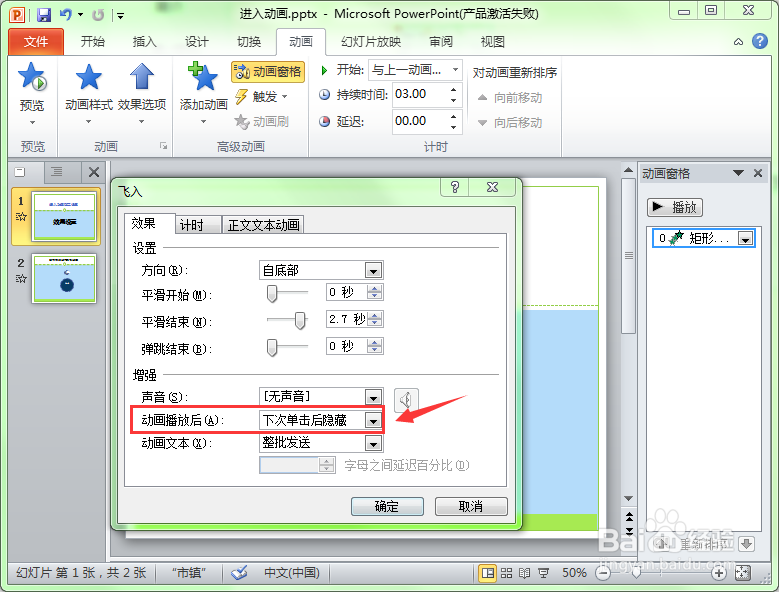This screenshot has height=592, width=779.
Task: Click the 确定 OK button
Action: tap(387, 507)
